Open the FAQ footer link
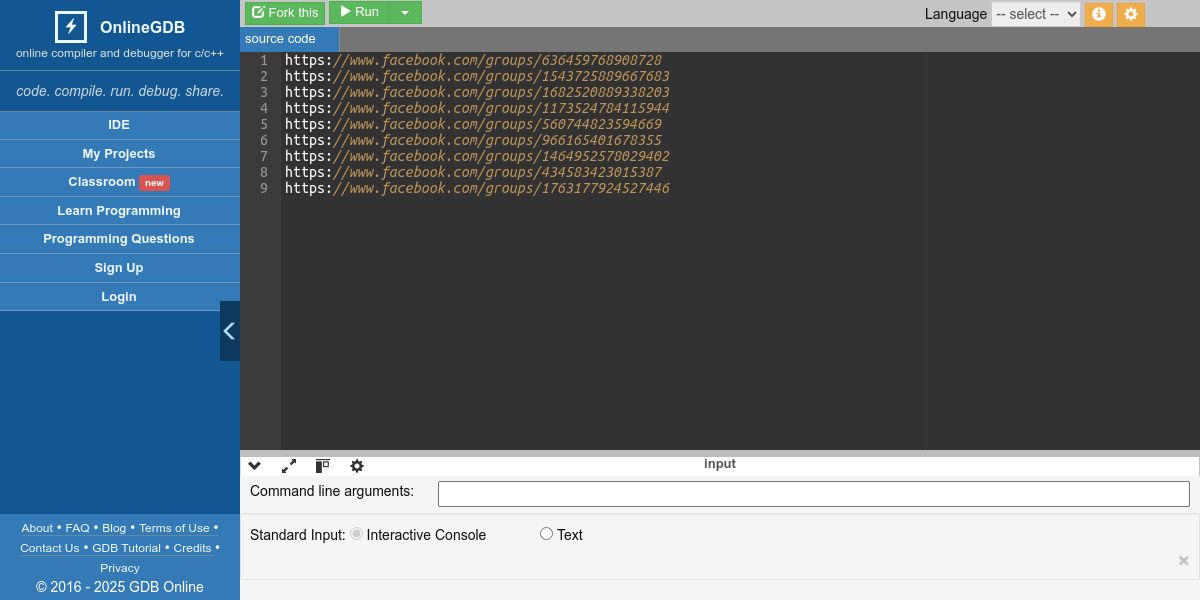 (x=77, y=528)
